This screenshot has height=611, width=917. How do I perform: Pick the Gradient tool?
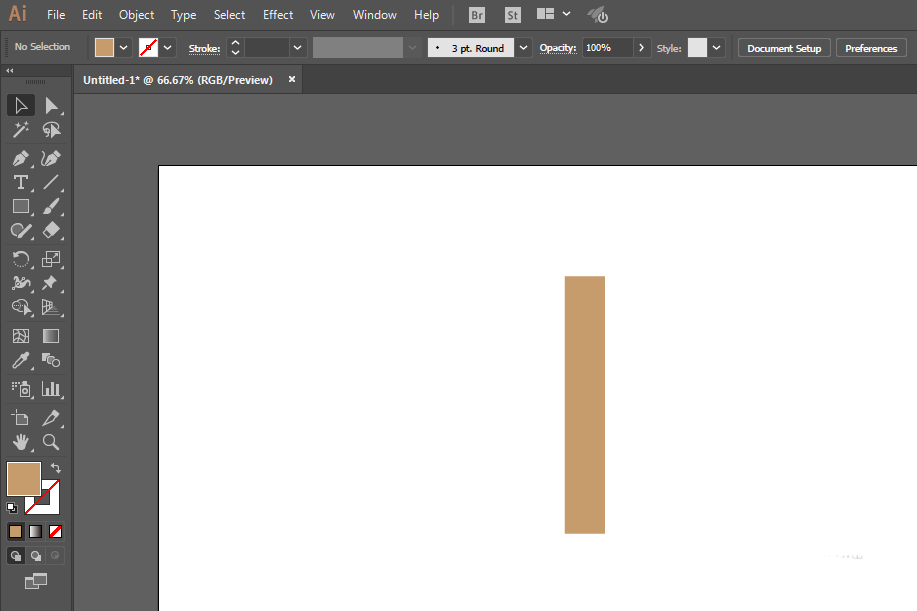tap(51, 336)
